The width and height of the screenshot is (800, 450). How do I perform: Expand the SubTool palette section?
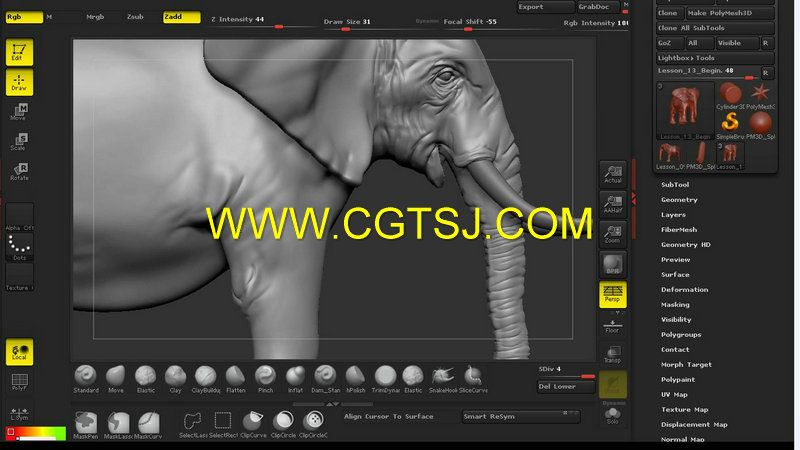click(675, 185)
